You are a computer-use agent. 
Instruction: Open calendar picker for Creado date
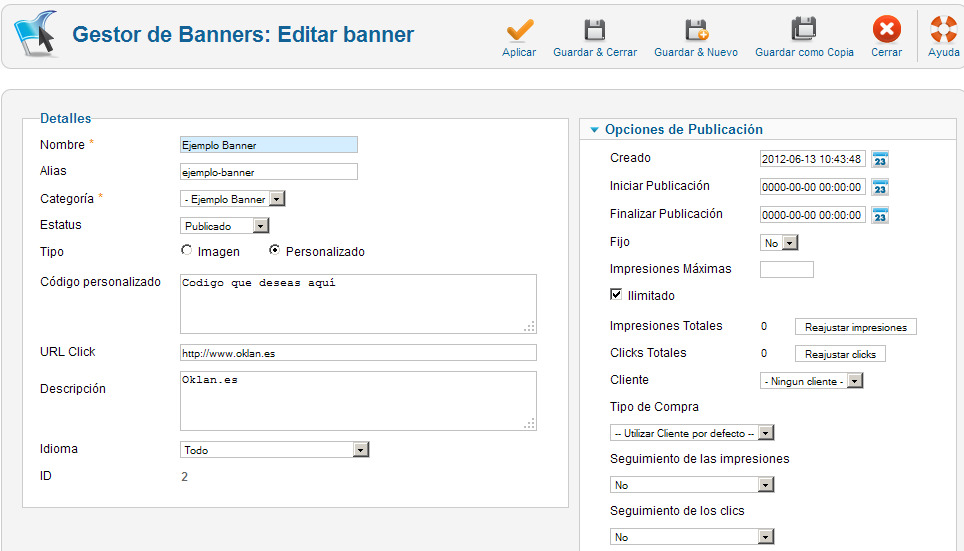pos(880,159)
